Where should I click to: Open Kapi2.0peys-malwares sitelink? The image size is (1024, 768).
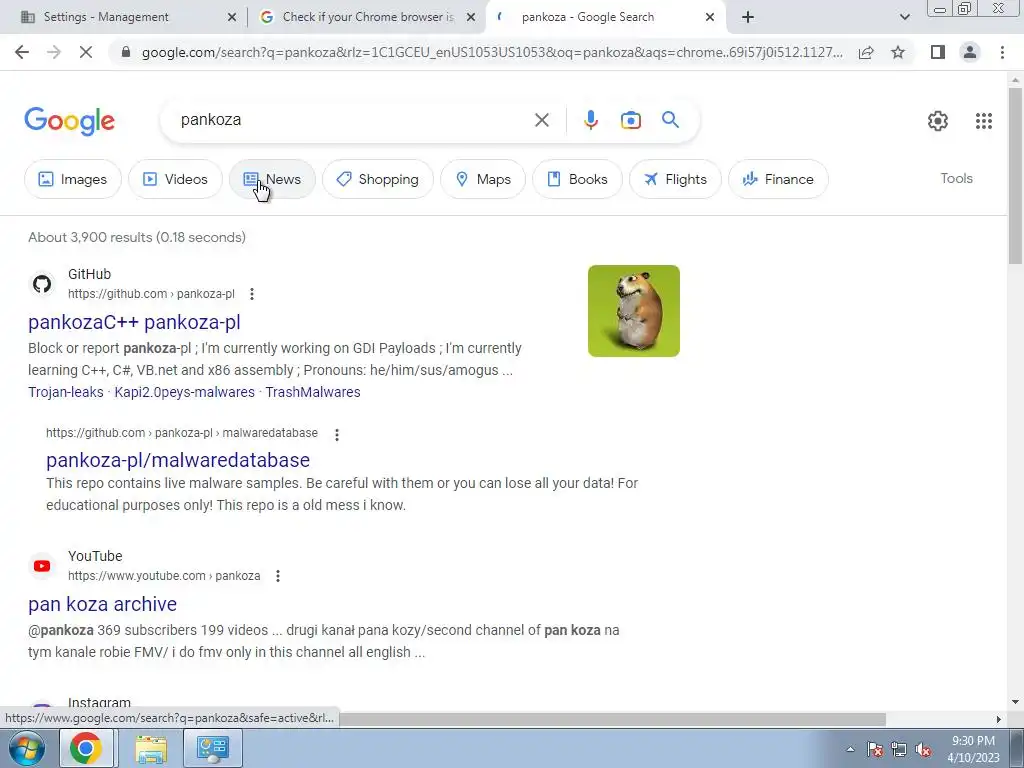[185, 392]
